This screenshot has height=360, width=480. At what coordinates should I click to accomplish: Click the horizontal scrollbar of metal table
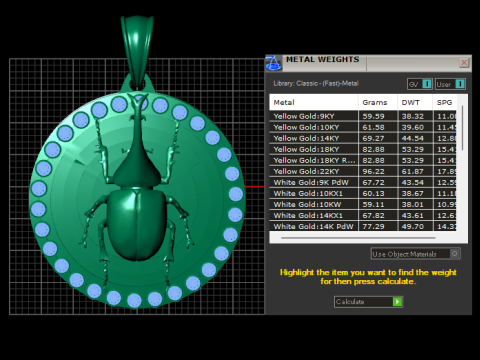[358, 238]
